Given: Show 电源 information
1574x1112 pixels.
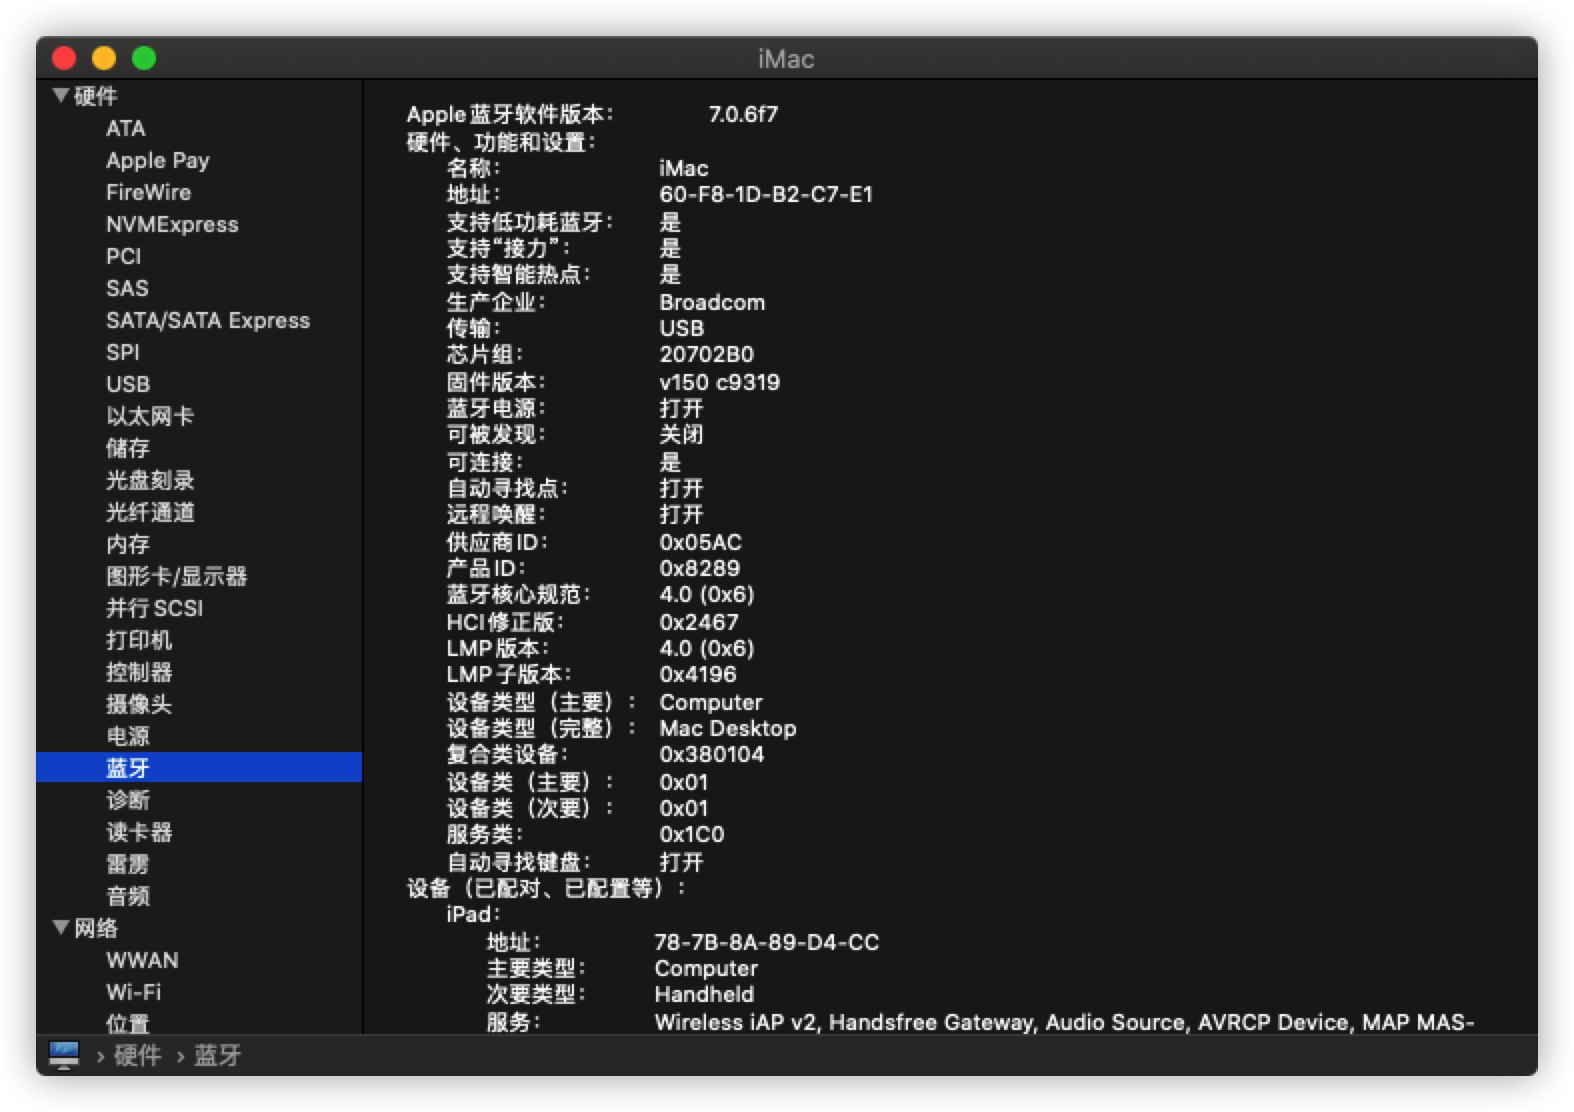Looking at the screenshot, I should click(128, 736).
